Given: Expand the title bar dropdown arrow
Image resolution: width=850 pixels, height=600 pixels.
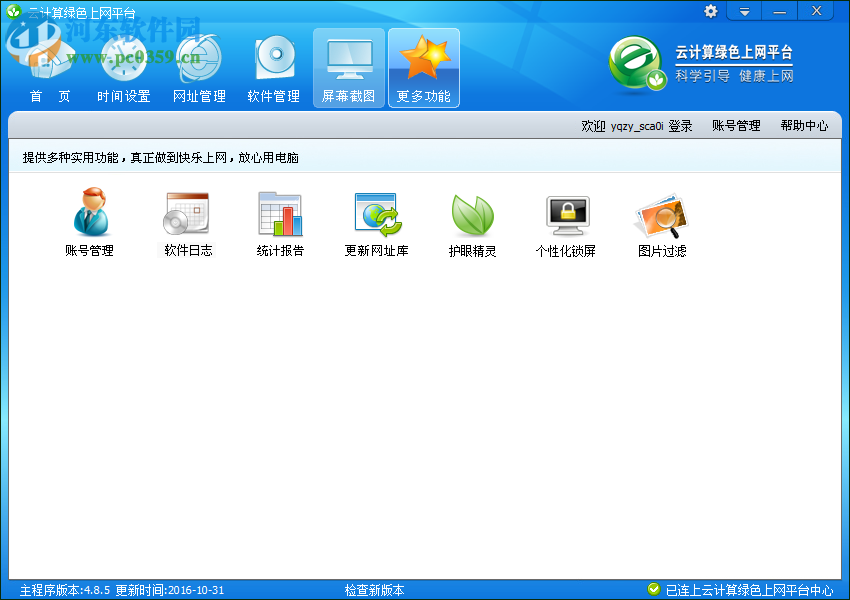Looking at the screenshot, I should (744, 11).
